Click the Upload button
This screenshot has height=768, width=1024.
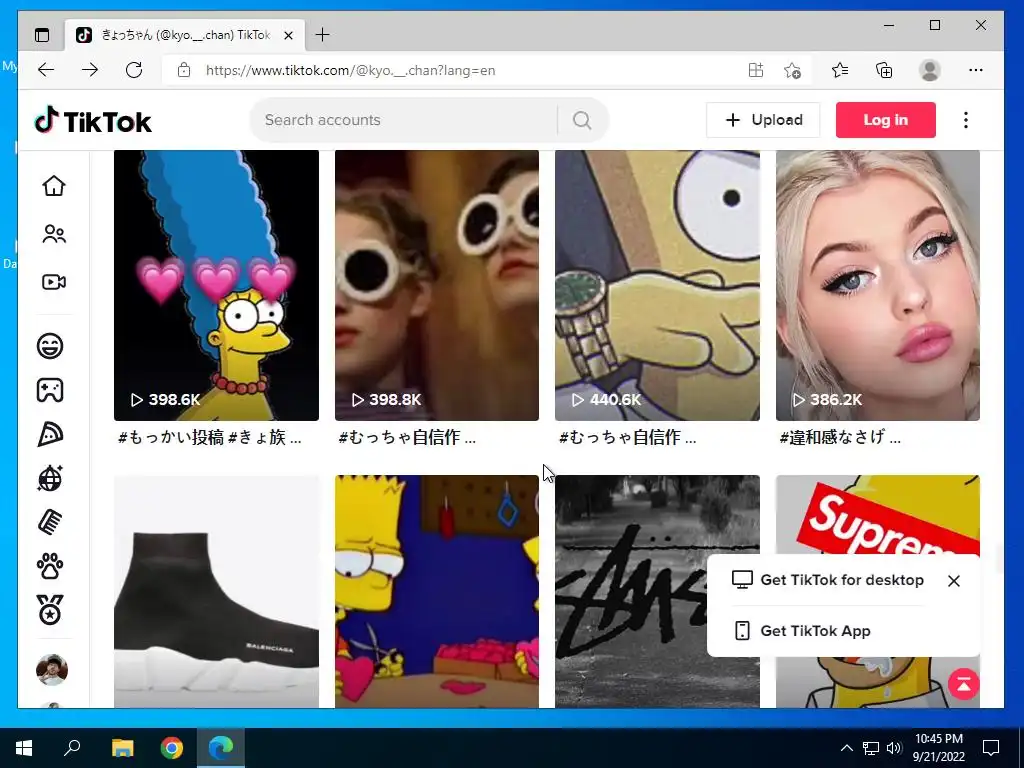pos(763,120)
